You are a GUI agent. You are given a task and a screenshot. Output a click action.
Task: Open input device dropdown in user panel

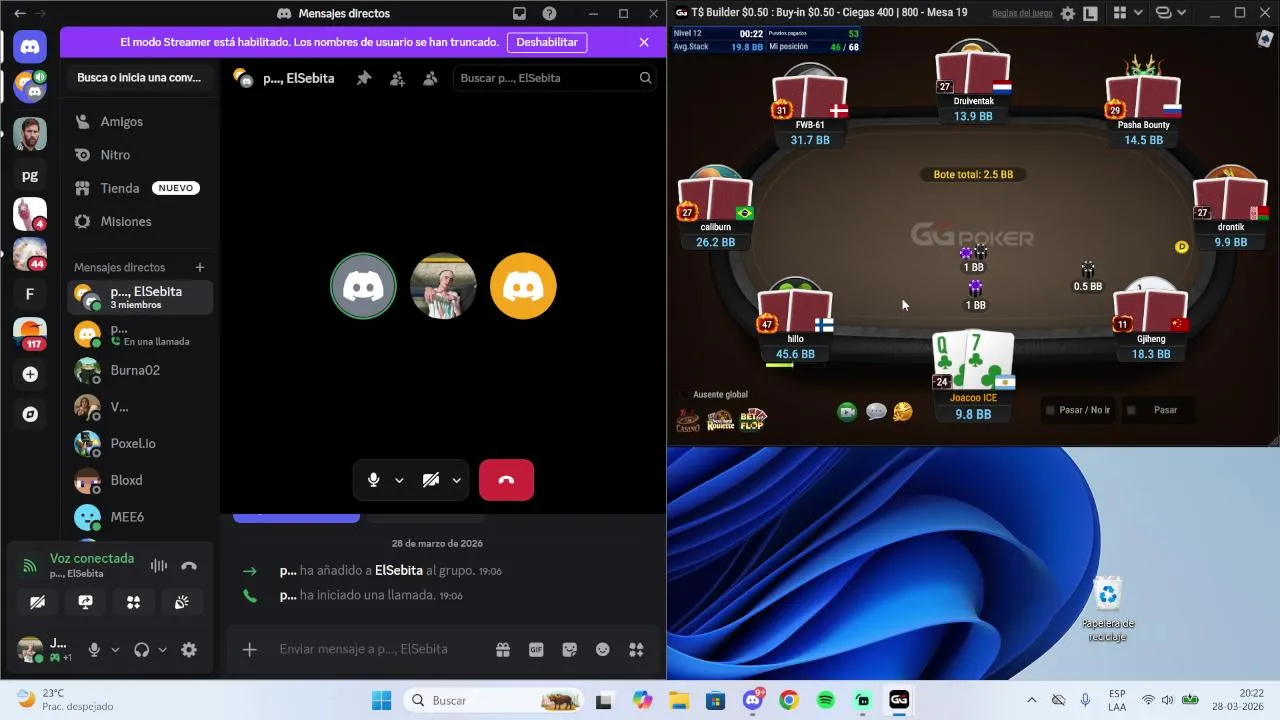tap(115, 650)
